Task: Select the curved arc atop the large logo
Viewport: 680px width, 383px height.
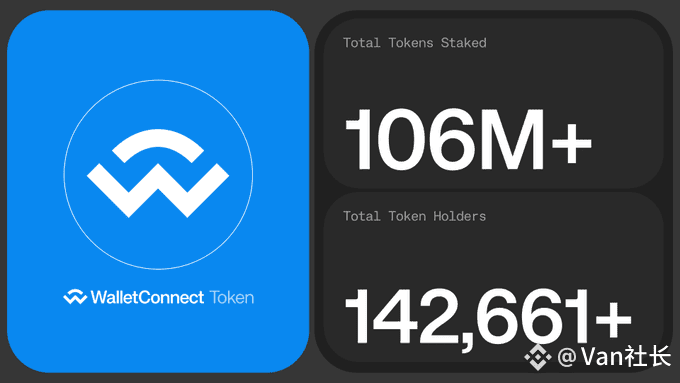Action: (158, 146)
